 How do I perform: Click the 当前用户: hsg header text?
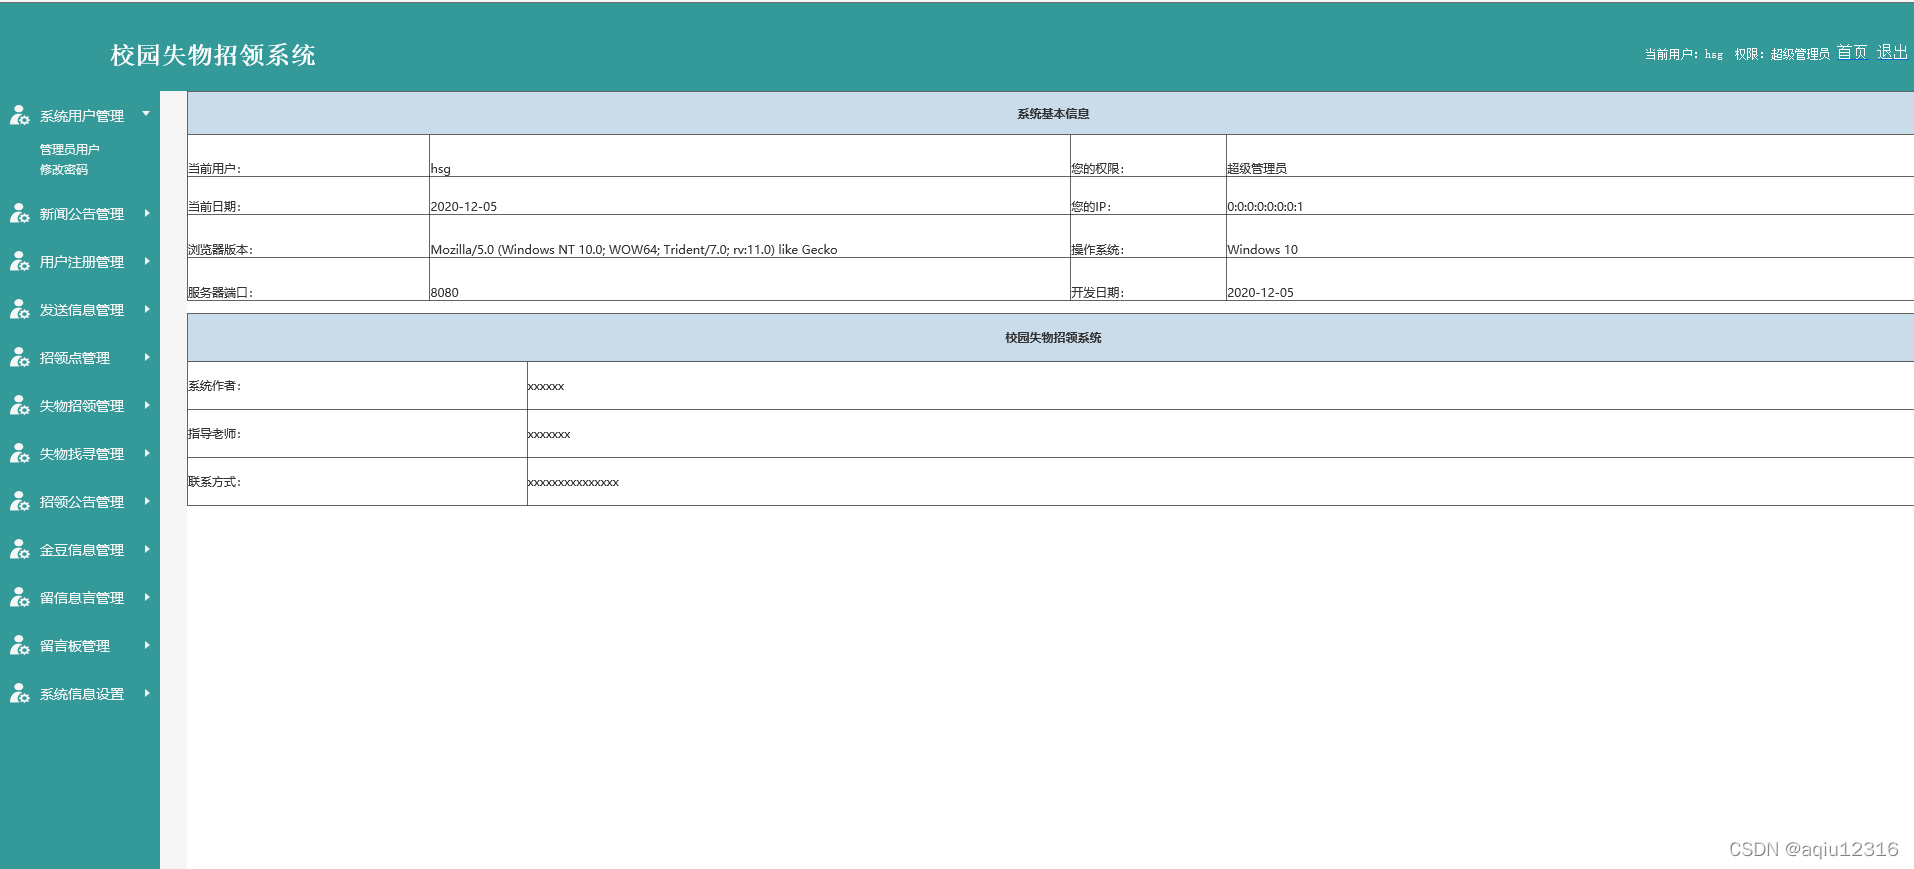click(x=1684, y=54)
